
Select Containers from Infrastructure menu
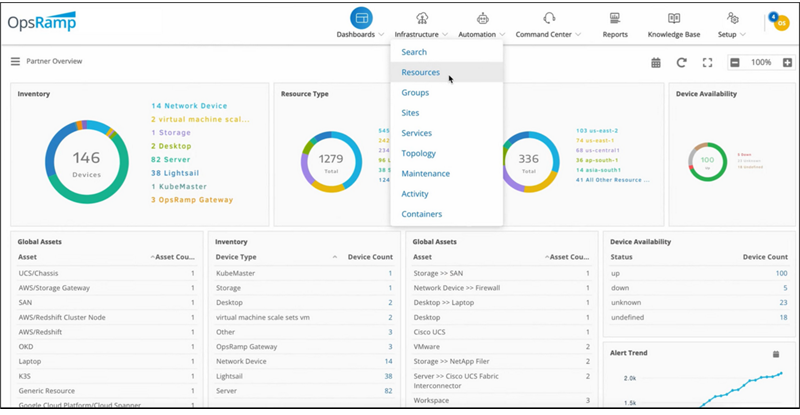click(446, 214)
